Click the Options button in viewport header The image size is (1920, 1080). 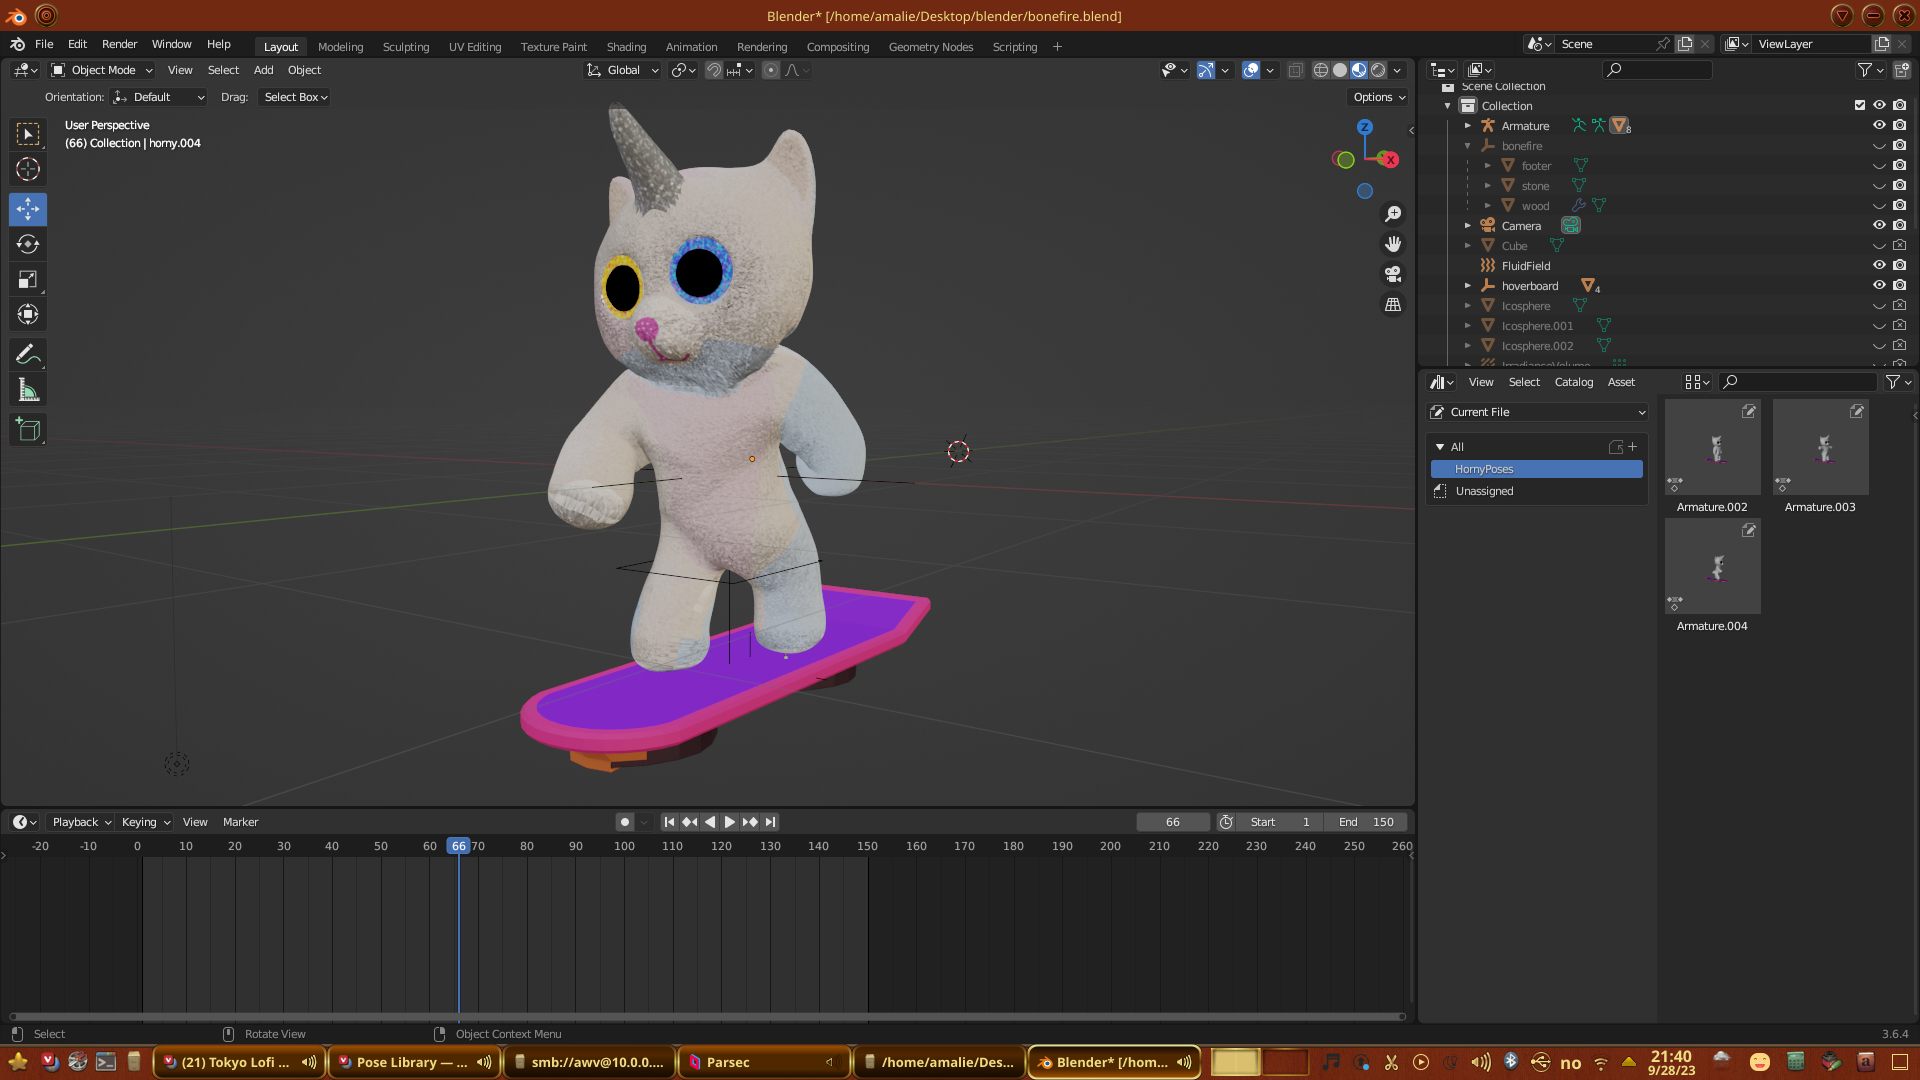(x=1379, y=97)
